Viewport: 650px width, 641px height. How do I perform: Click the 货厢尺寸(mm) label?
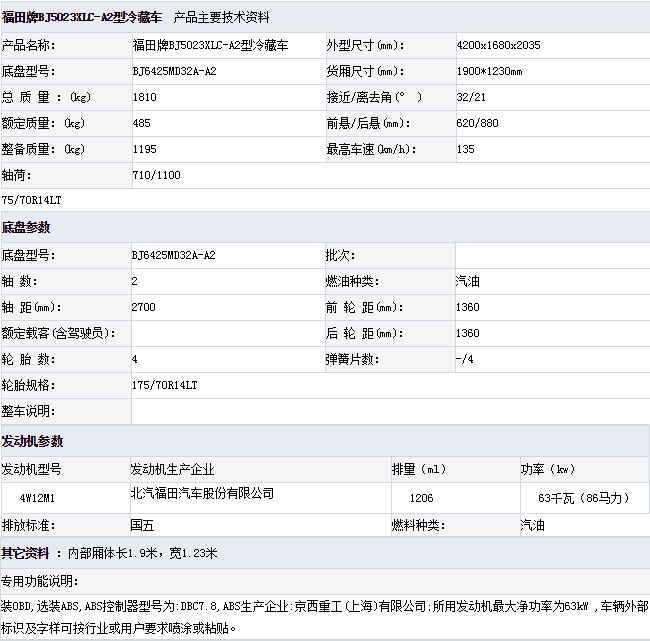click(365, 71)
